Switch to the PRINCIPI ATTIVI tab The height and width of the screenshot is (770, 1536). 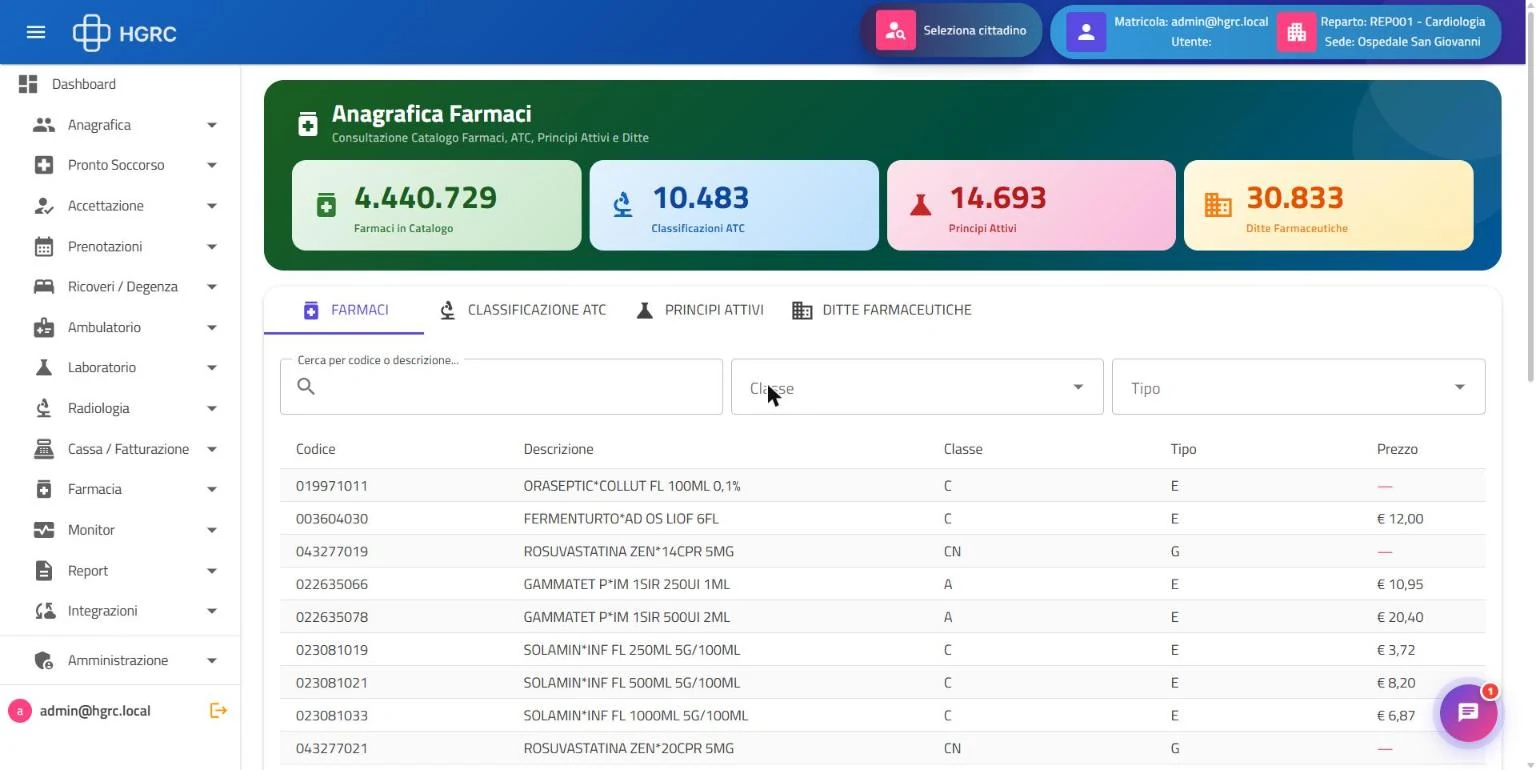pos(700,310)
